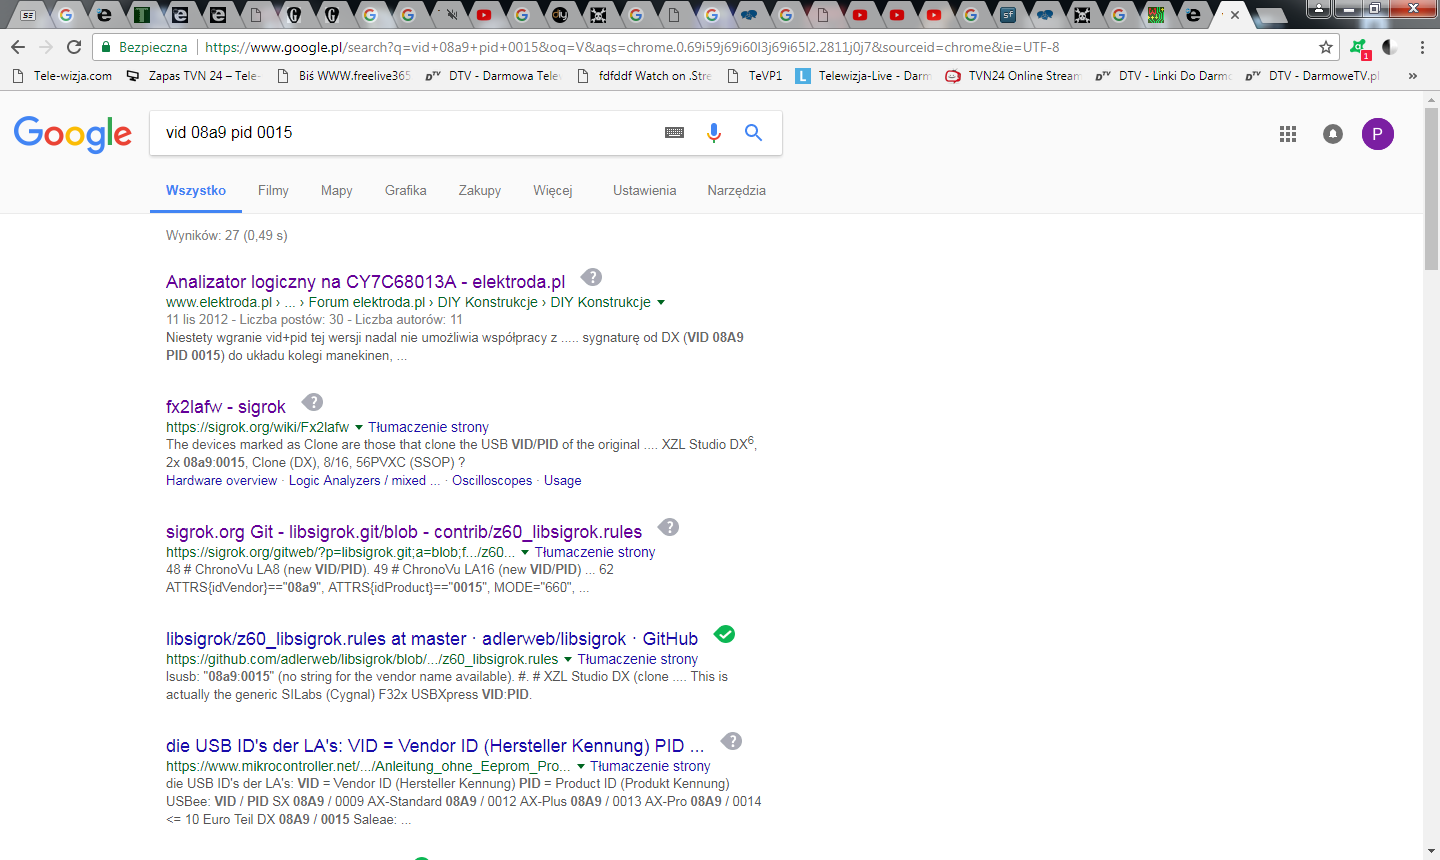1440x860 pixels.
Task: Open the purple P account avatar
Action: pos(1378,134)
